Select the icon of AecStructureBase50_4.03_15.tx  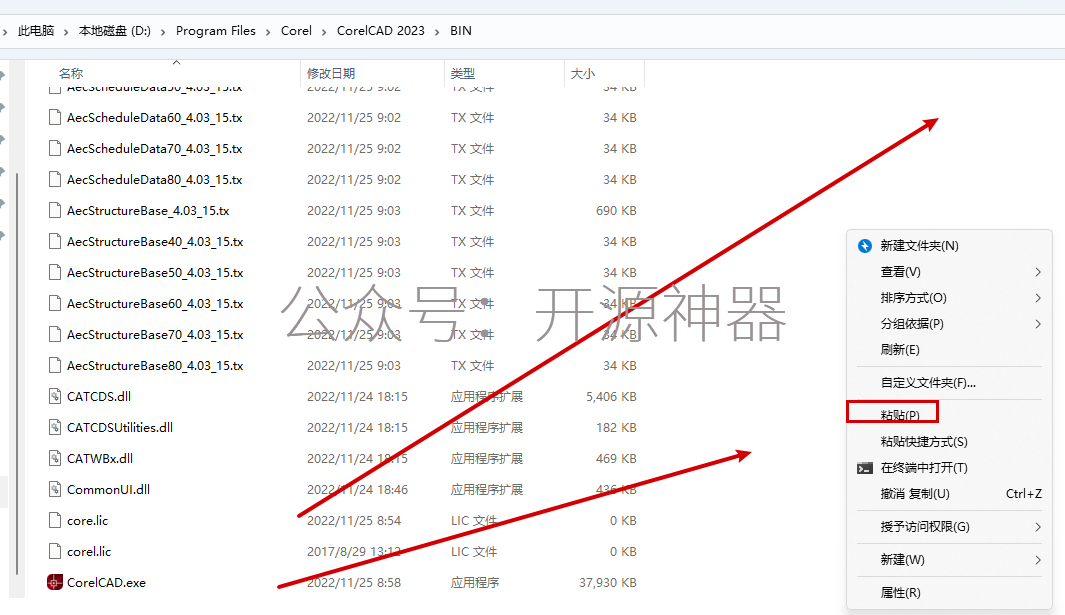coord(54,273)
